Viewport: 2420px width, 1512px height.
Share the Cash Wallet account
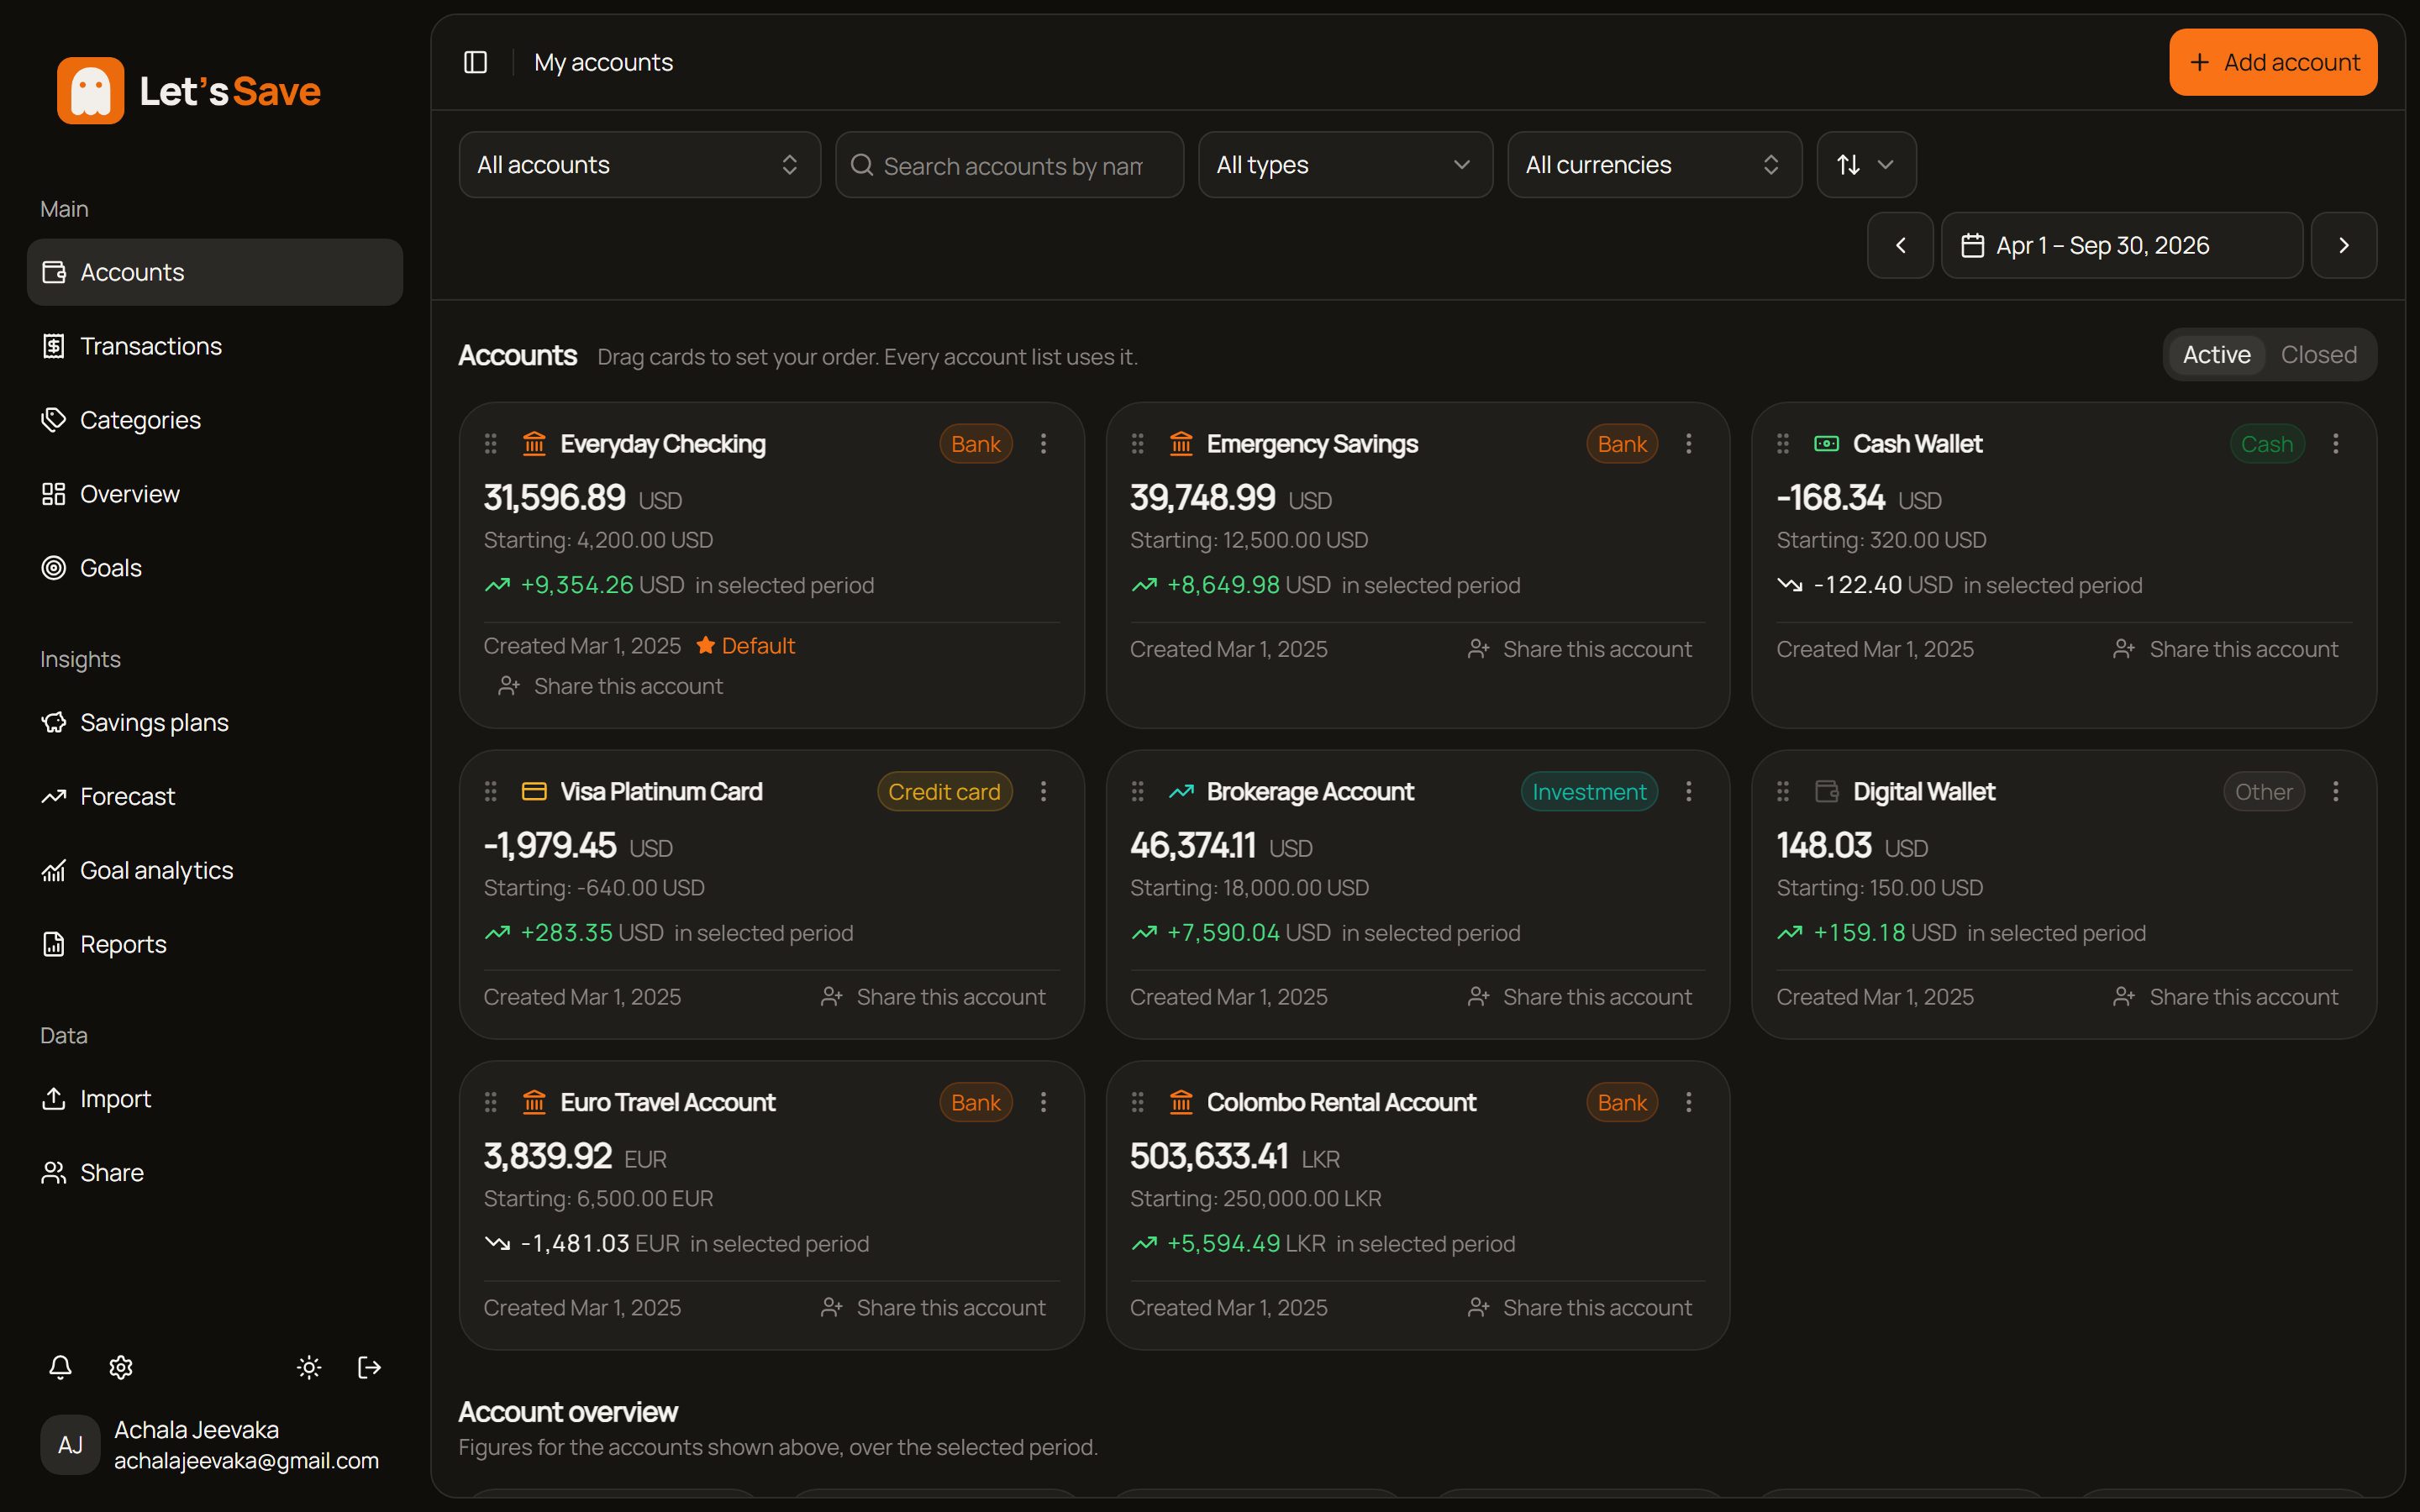pyautogui.click(x=2226, y=649)
